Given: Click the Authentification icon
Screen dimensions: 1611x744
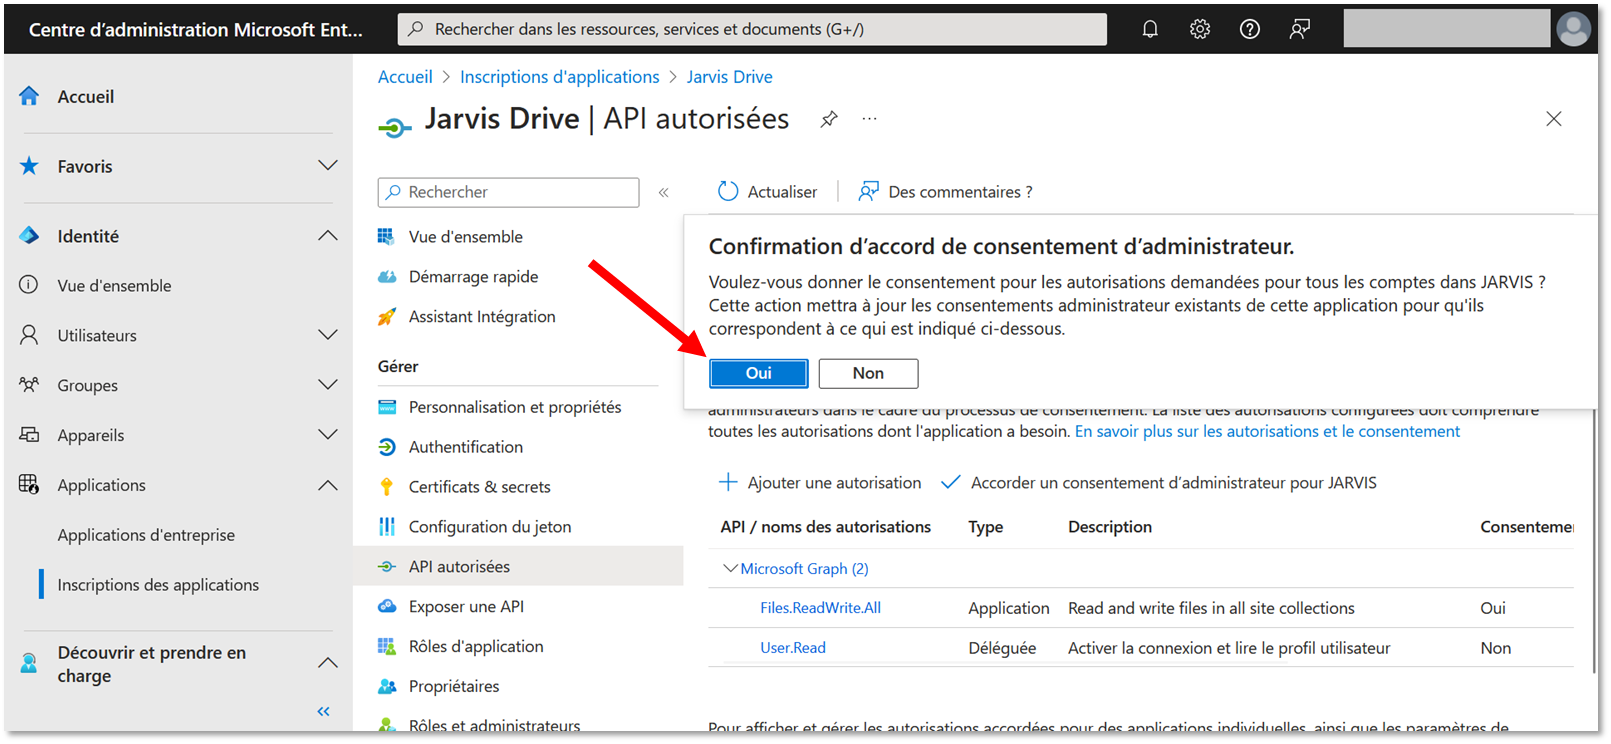Looking at the screenshot, I should [387, 447].
